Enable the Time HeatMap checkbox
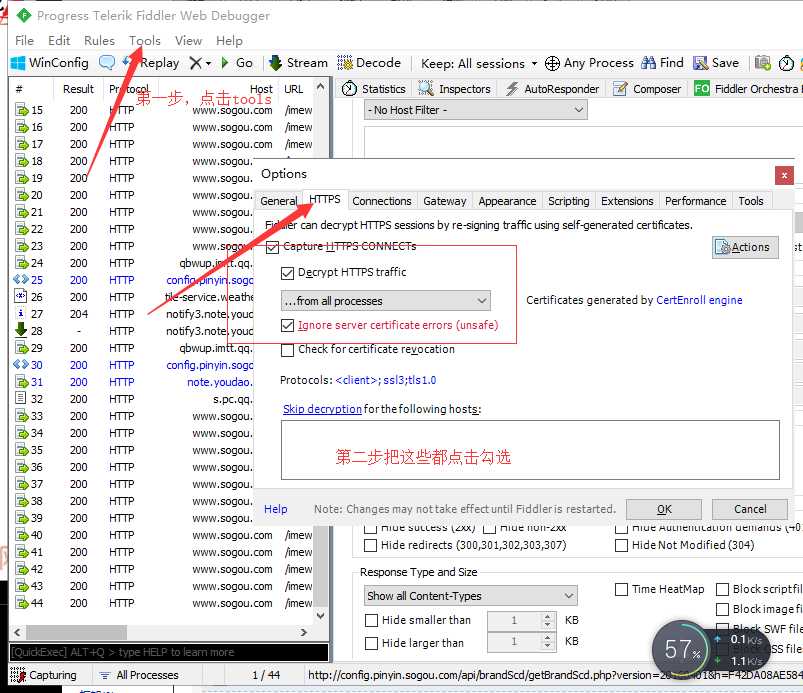The height and width of the screenshot is (693, 803). [621, 590]
